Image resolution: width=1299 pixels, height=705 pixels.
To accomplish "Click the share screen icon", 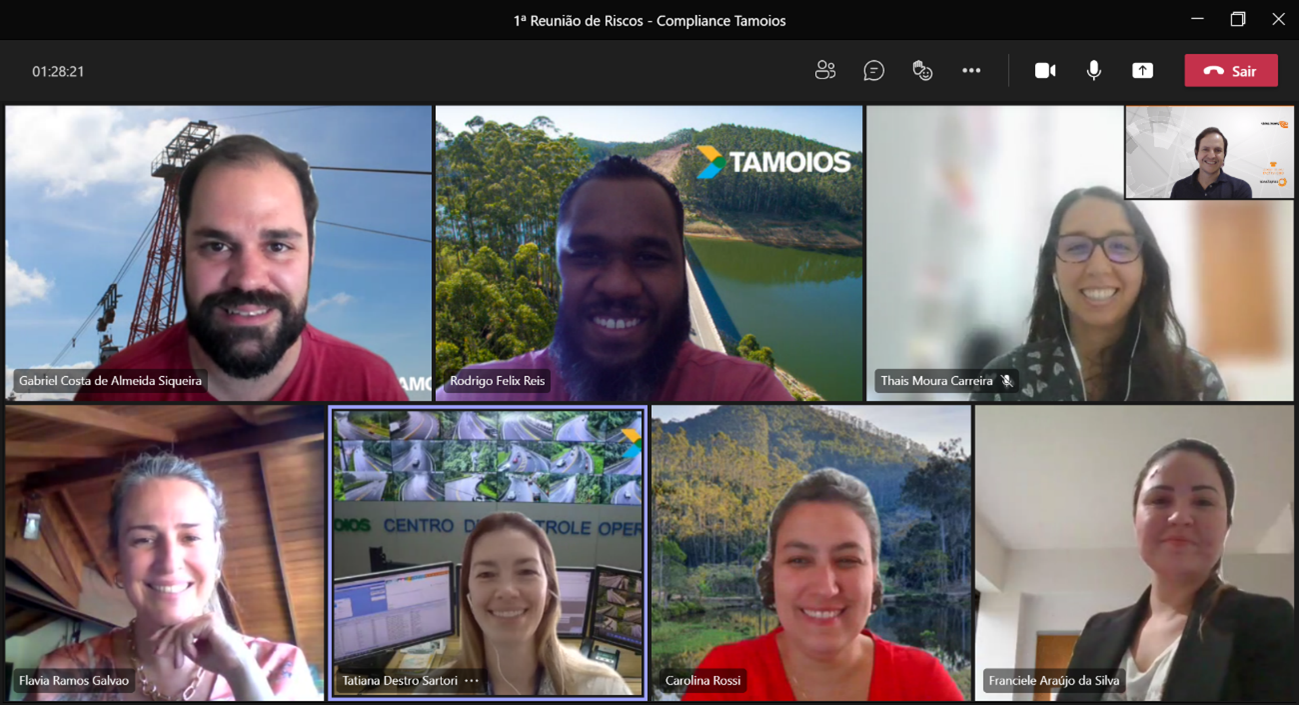I will point(1142,70).
